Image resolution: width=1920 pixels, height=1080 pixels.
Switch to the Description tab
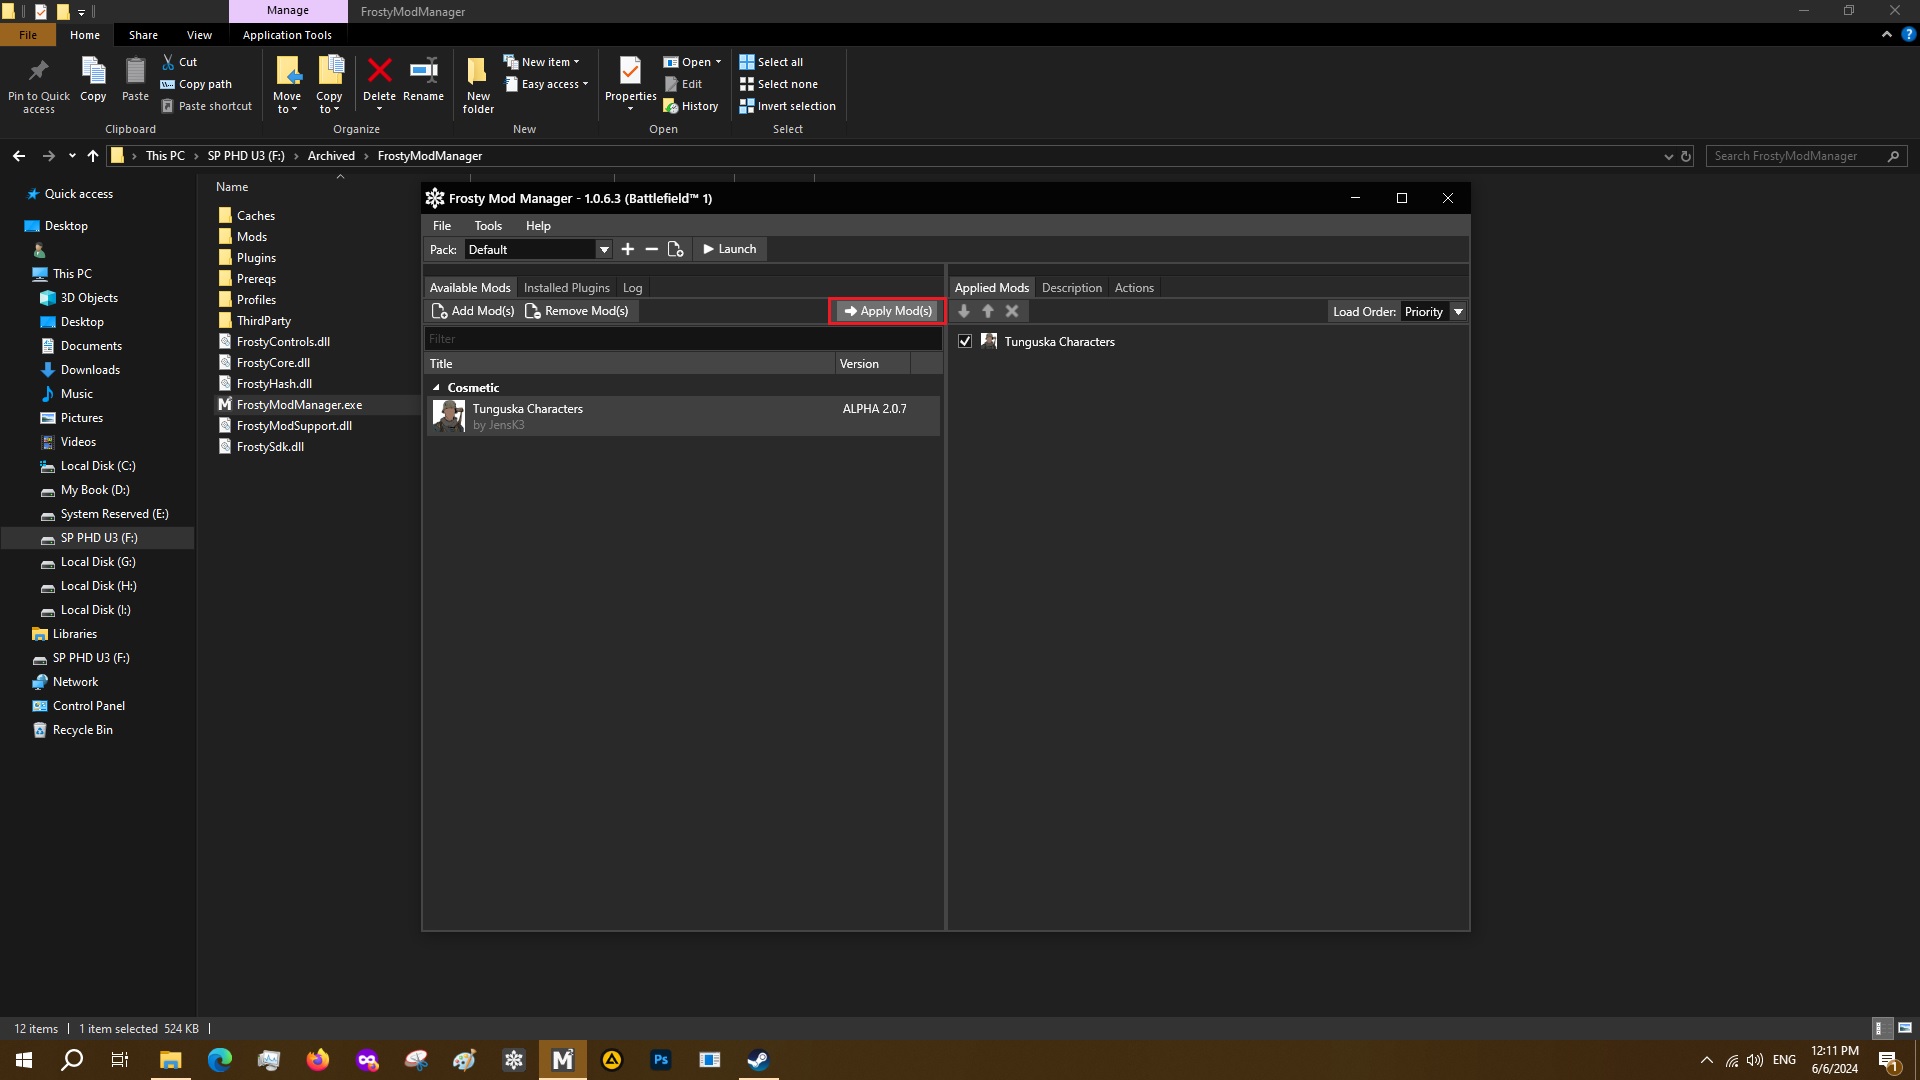(1071, 288)
